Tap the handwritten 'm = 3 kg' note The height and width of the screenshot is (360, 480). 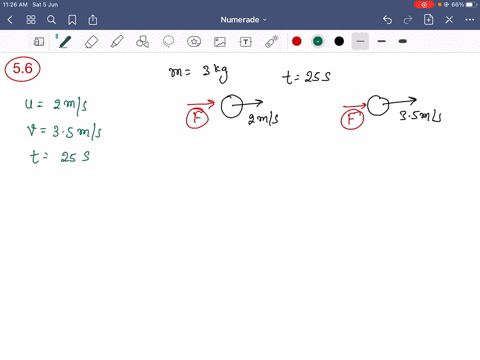pos(199,73)
